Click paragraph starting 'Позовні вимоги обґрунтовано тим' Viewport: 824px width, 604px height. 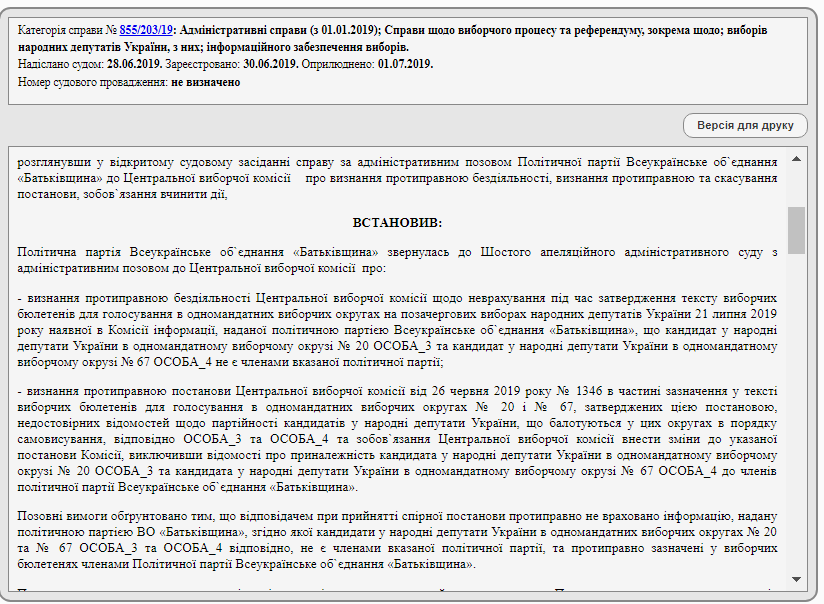pos(397,540)
